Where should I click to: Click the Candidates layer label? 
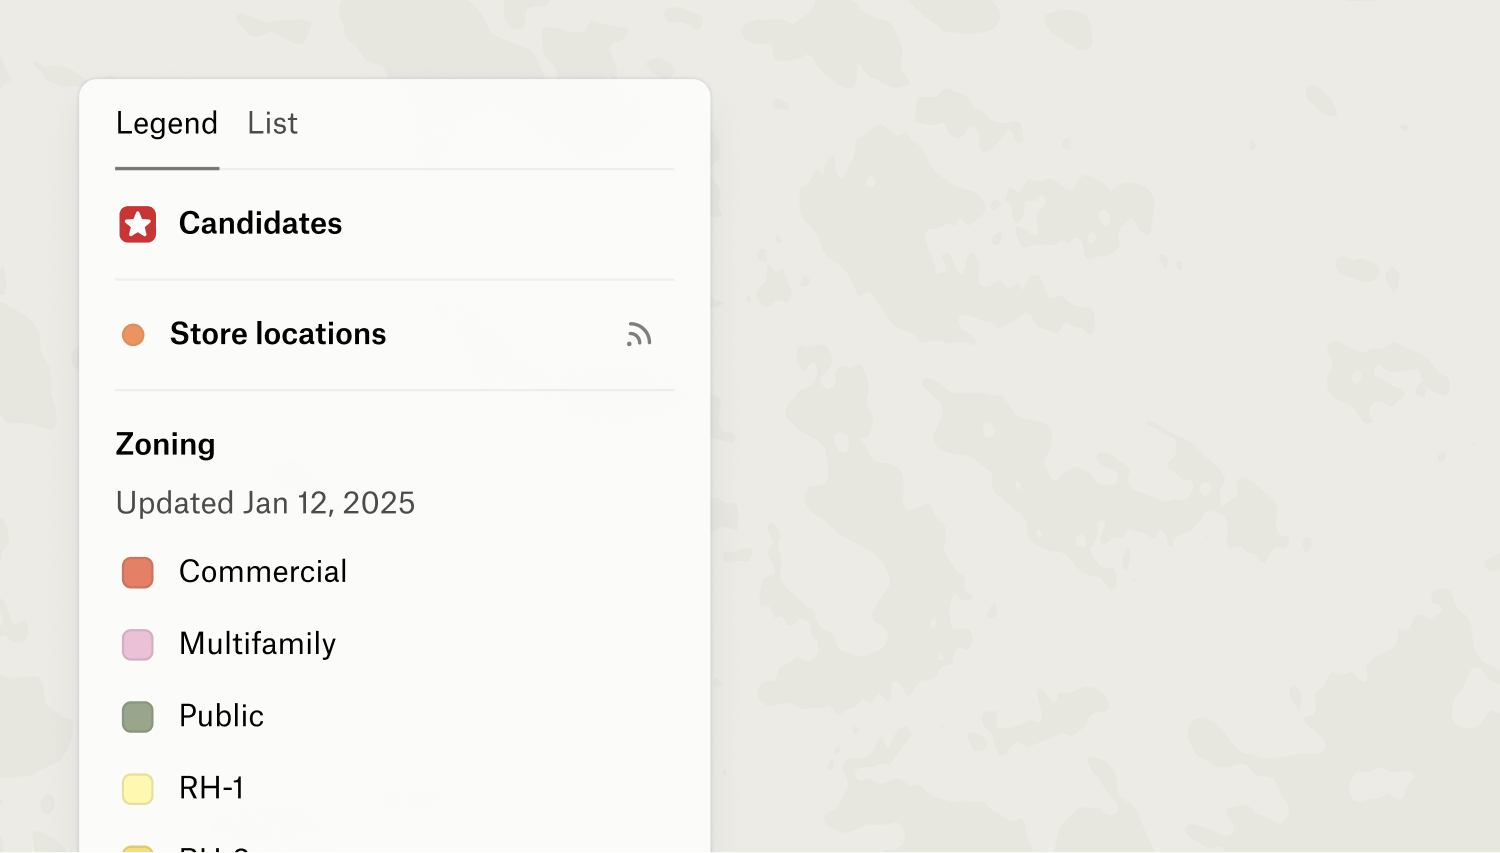(x=260, y=223)
